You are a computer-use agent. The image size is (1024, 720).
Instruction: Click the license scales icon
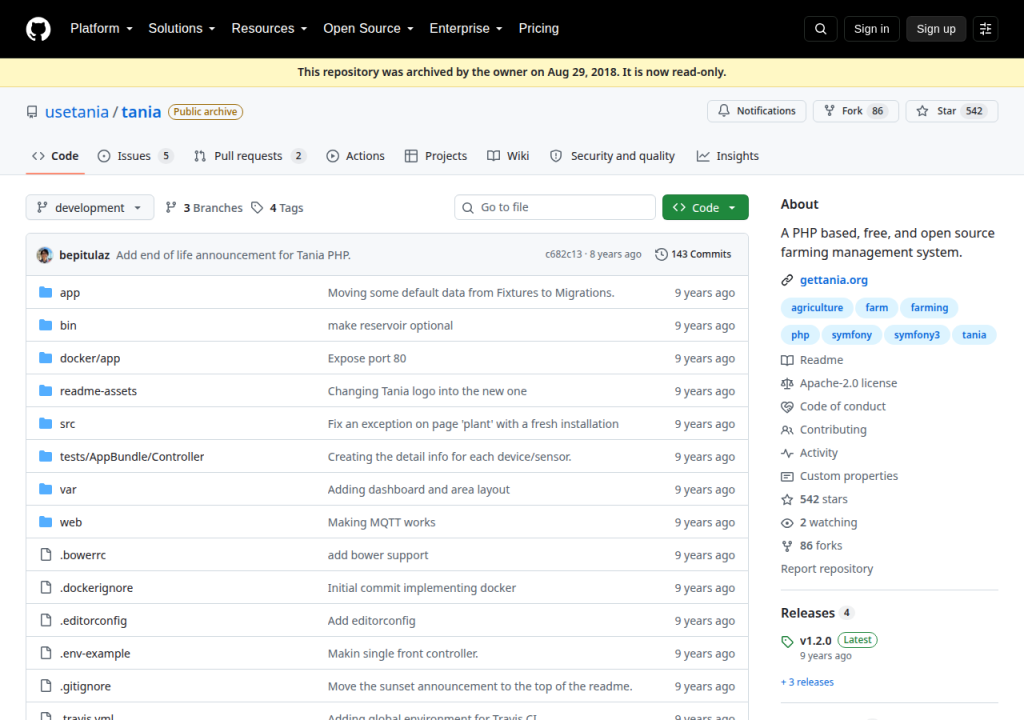[x=787, y=384]
